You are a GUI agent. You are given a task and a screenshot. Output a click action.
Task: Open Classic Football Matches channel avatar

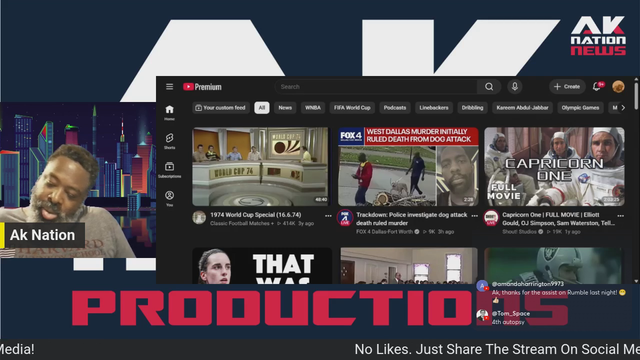click(x=199, y=218)
